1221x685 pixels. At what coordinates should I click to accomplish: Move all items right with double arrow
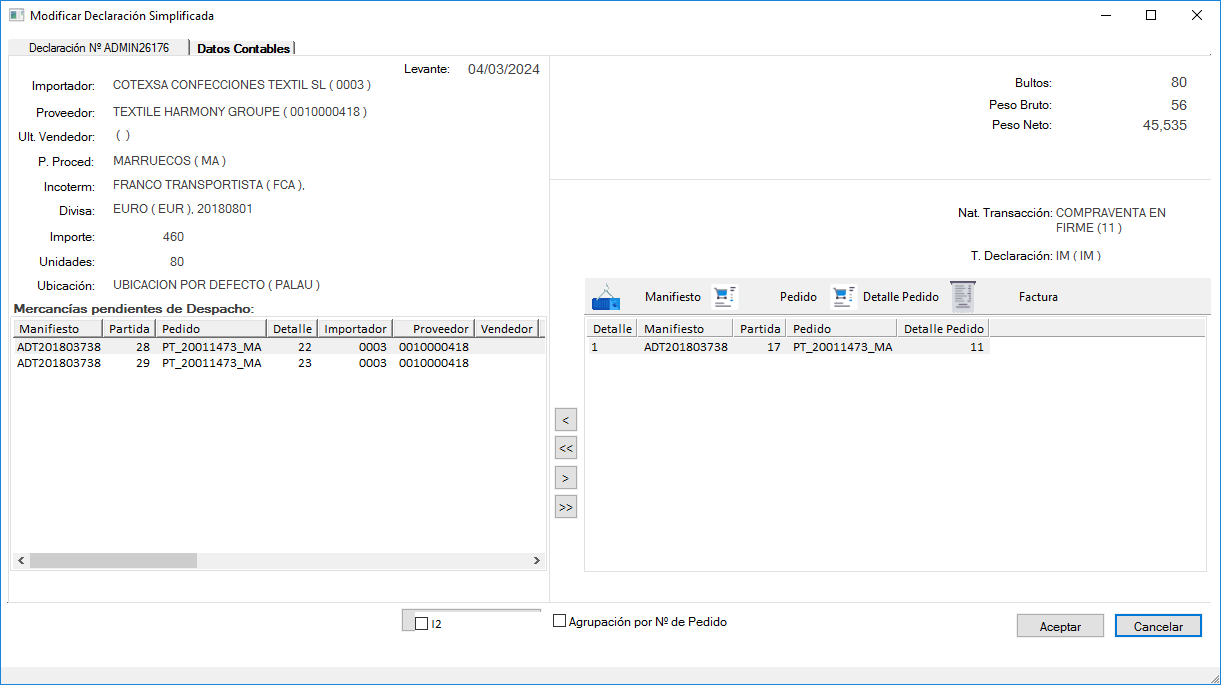(566, 507)
